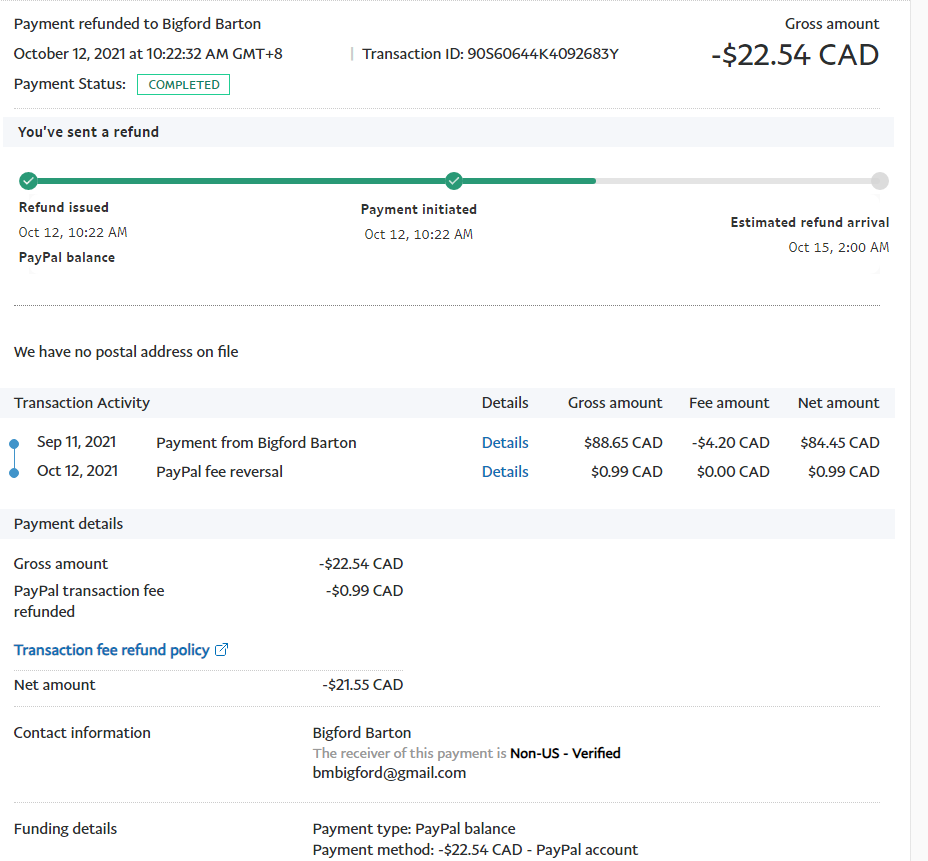Image resolution: width=928 pixels, height=861 pixels.
Task: Click the gray Estimated refund arrival circle
Action: pos(879,181)
